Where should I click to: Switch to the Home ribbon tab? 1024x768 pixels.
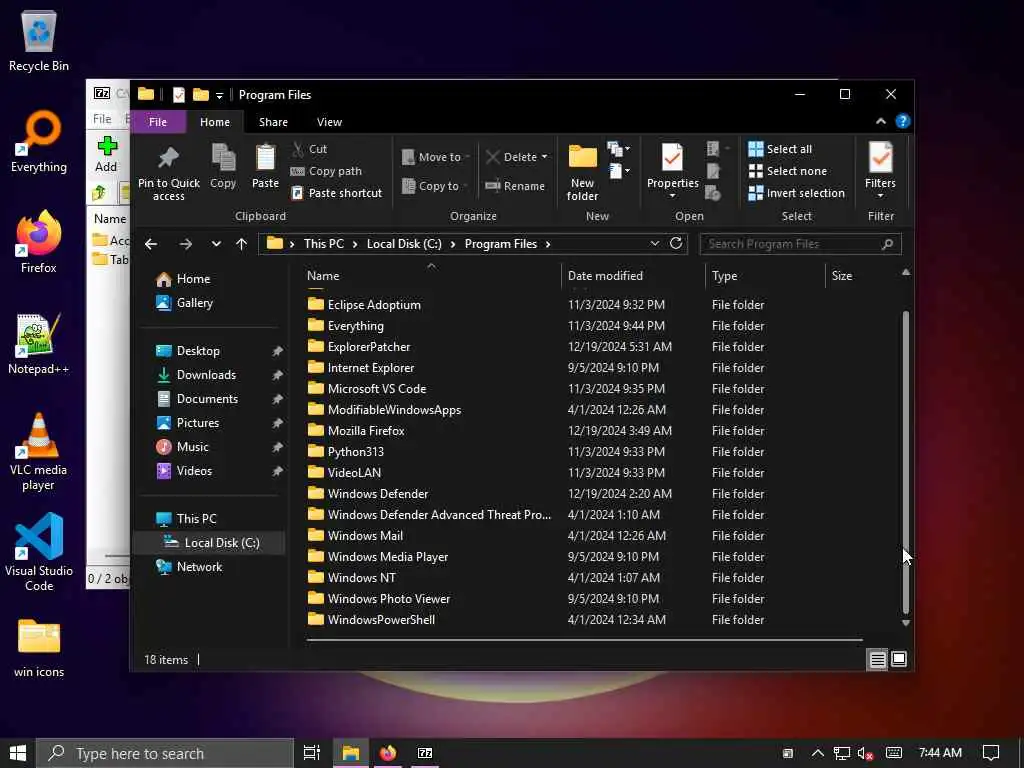pos(215,122)
